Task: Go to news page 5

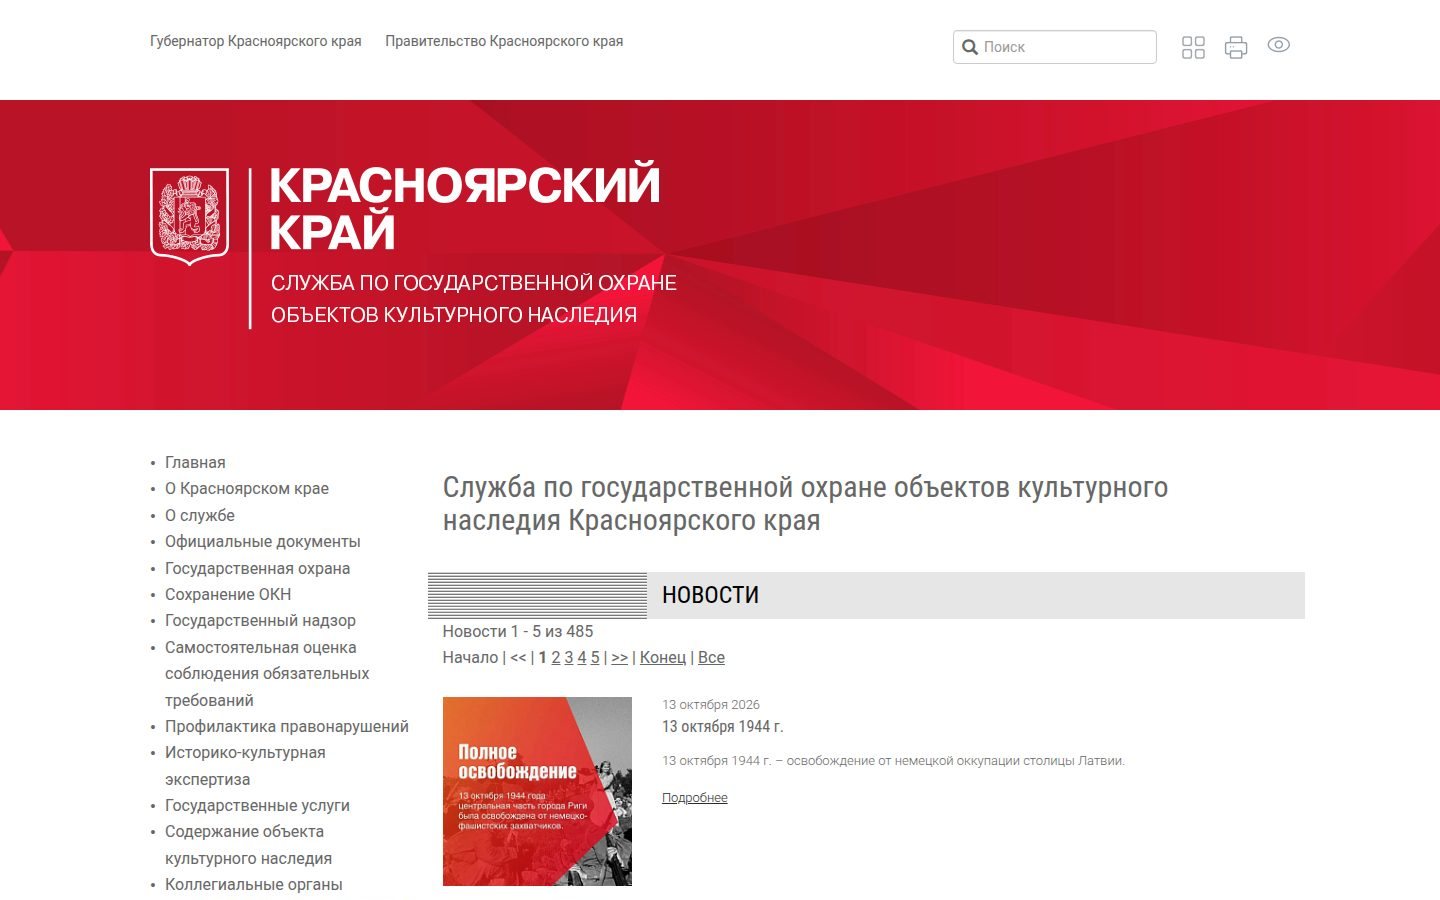Action: [x=595, y=657]
